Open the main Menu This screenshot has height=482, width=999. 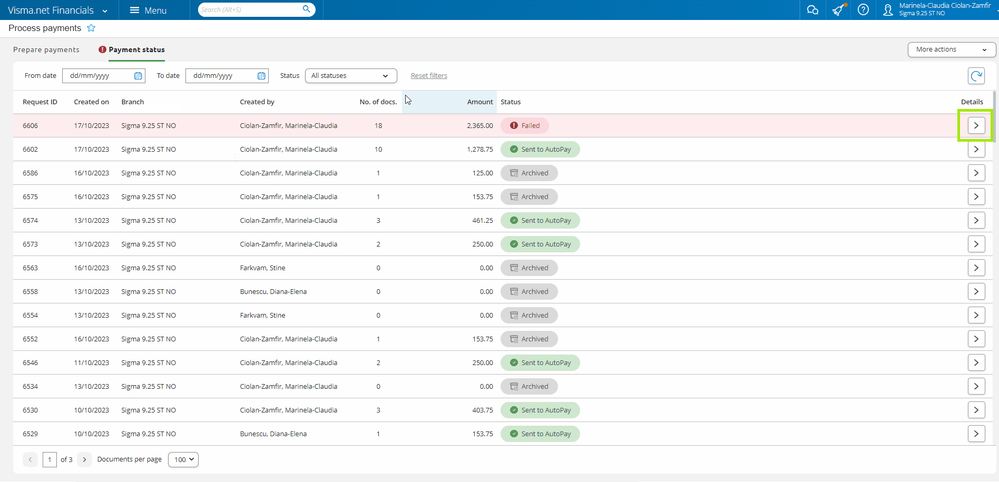click(148, 10)
